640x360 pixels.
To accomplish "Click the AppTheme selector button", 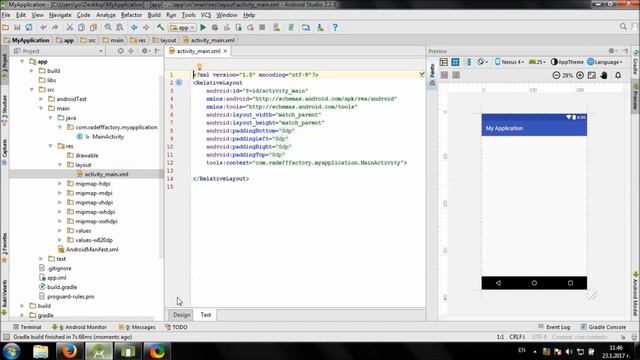I will point(567,62).
